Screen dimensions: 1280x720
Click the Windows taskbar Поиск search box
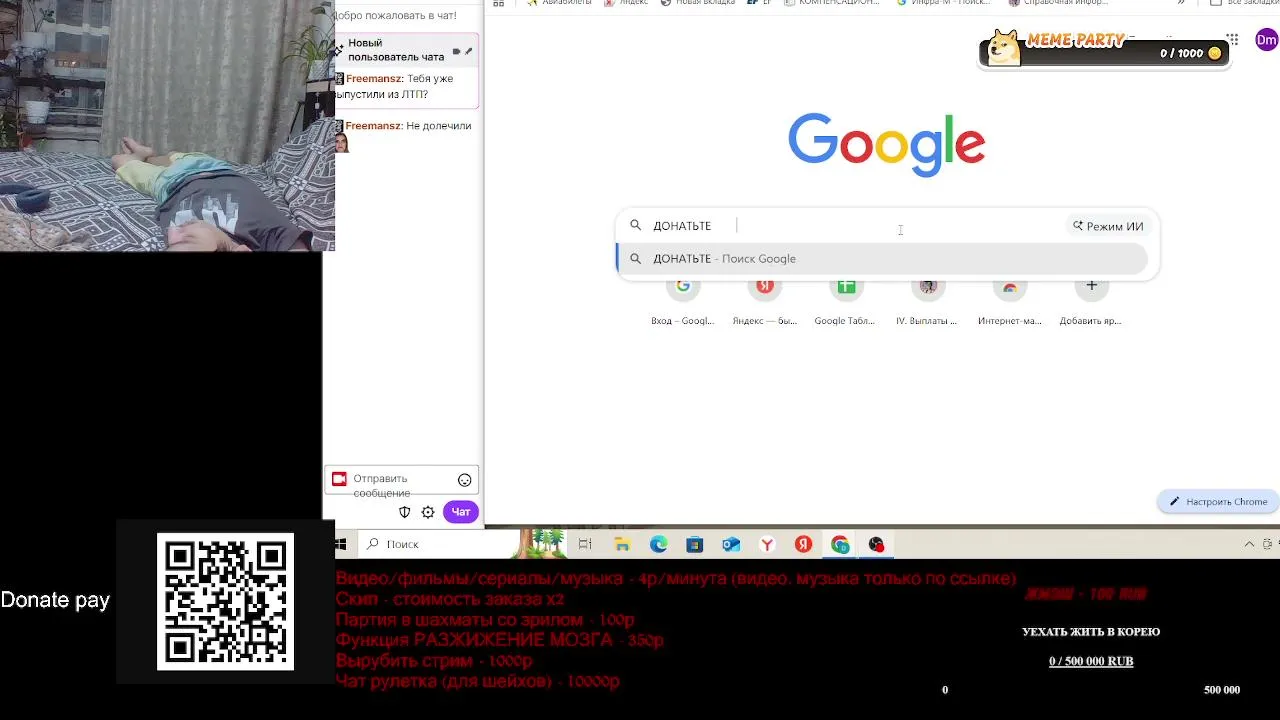point(440,544)
